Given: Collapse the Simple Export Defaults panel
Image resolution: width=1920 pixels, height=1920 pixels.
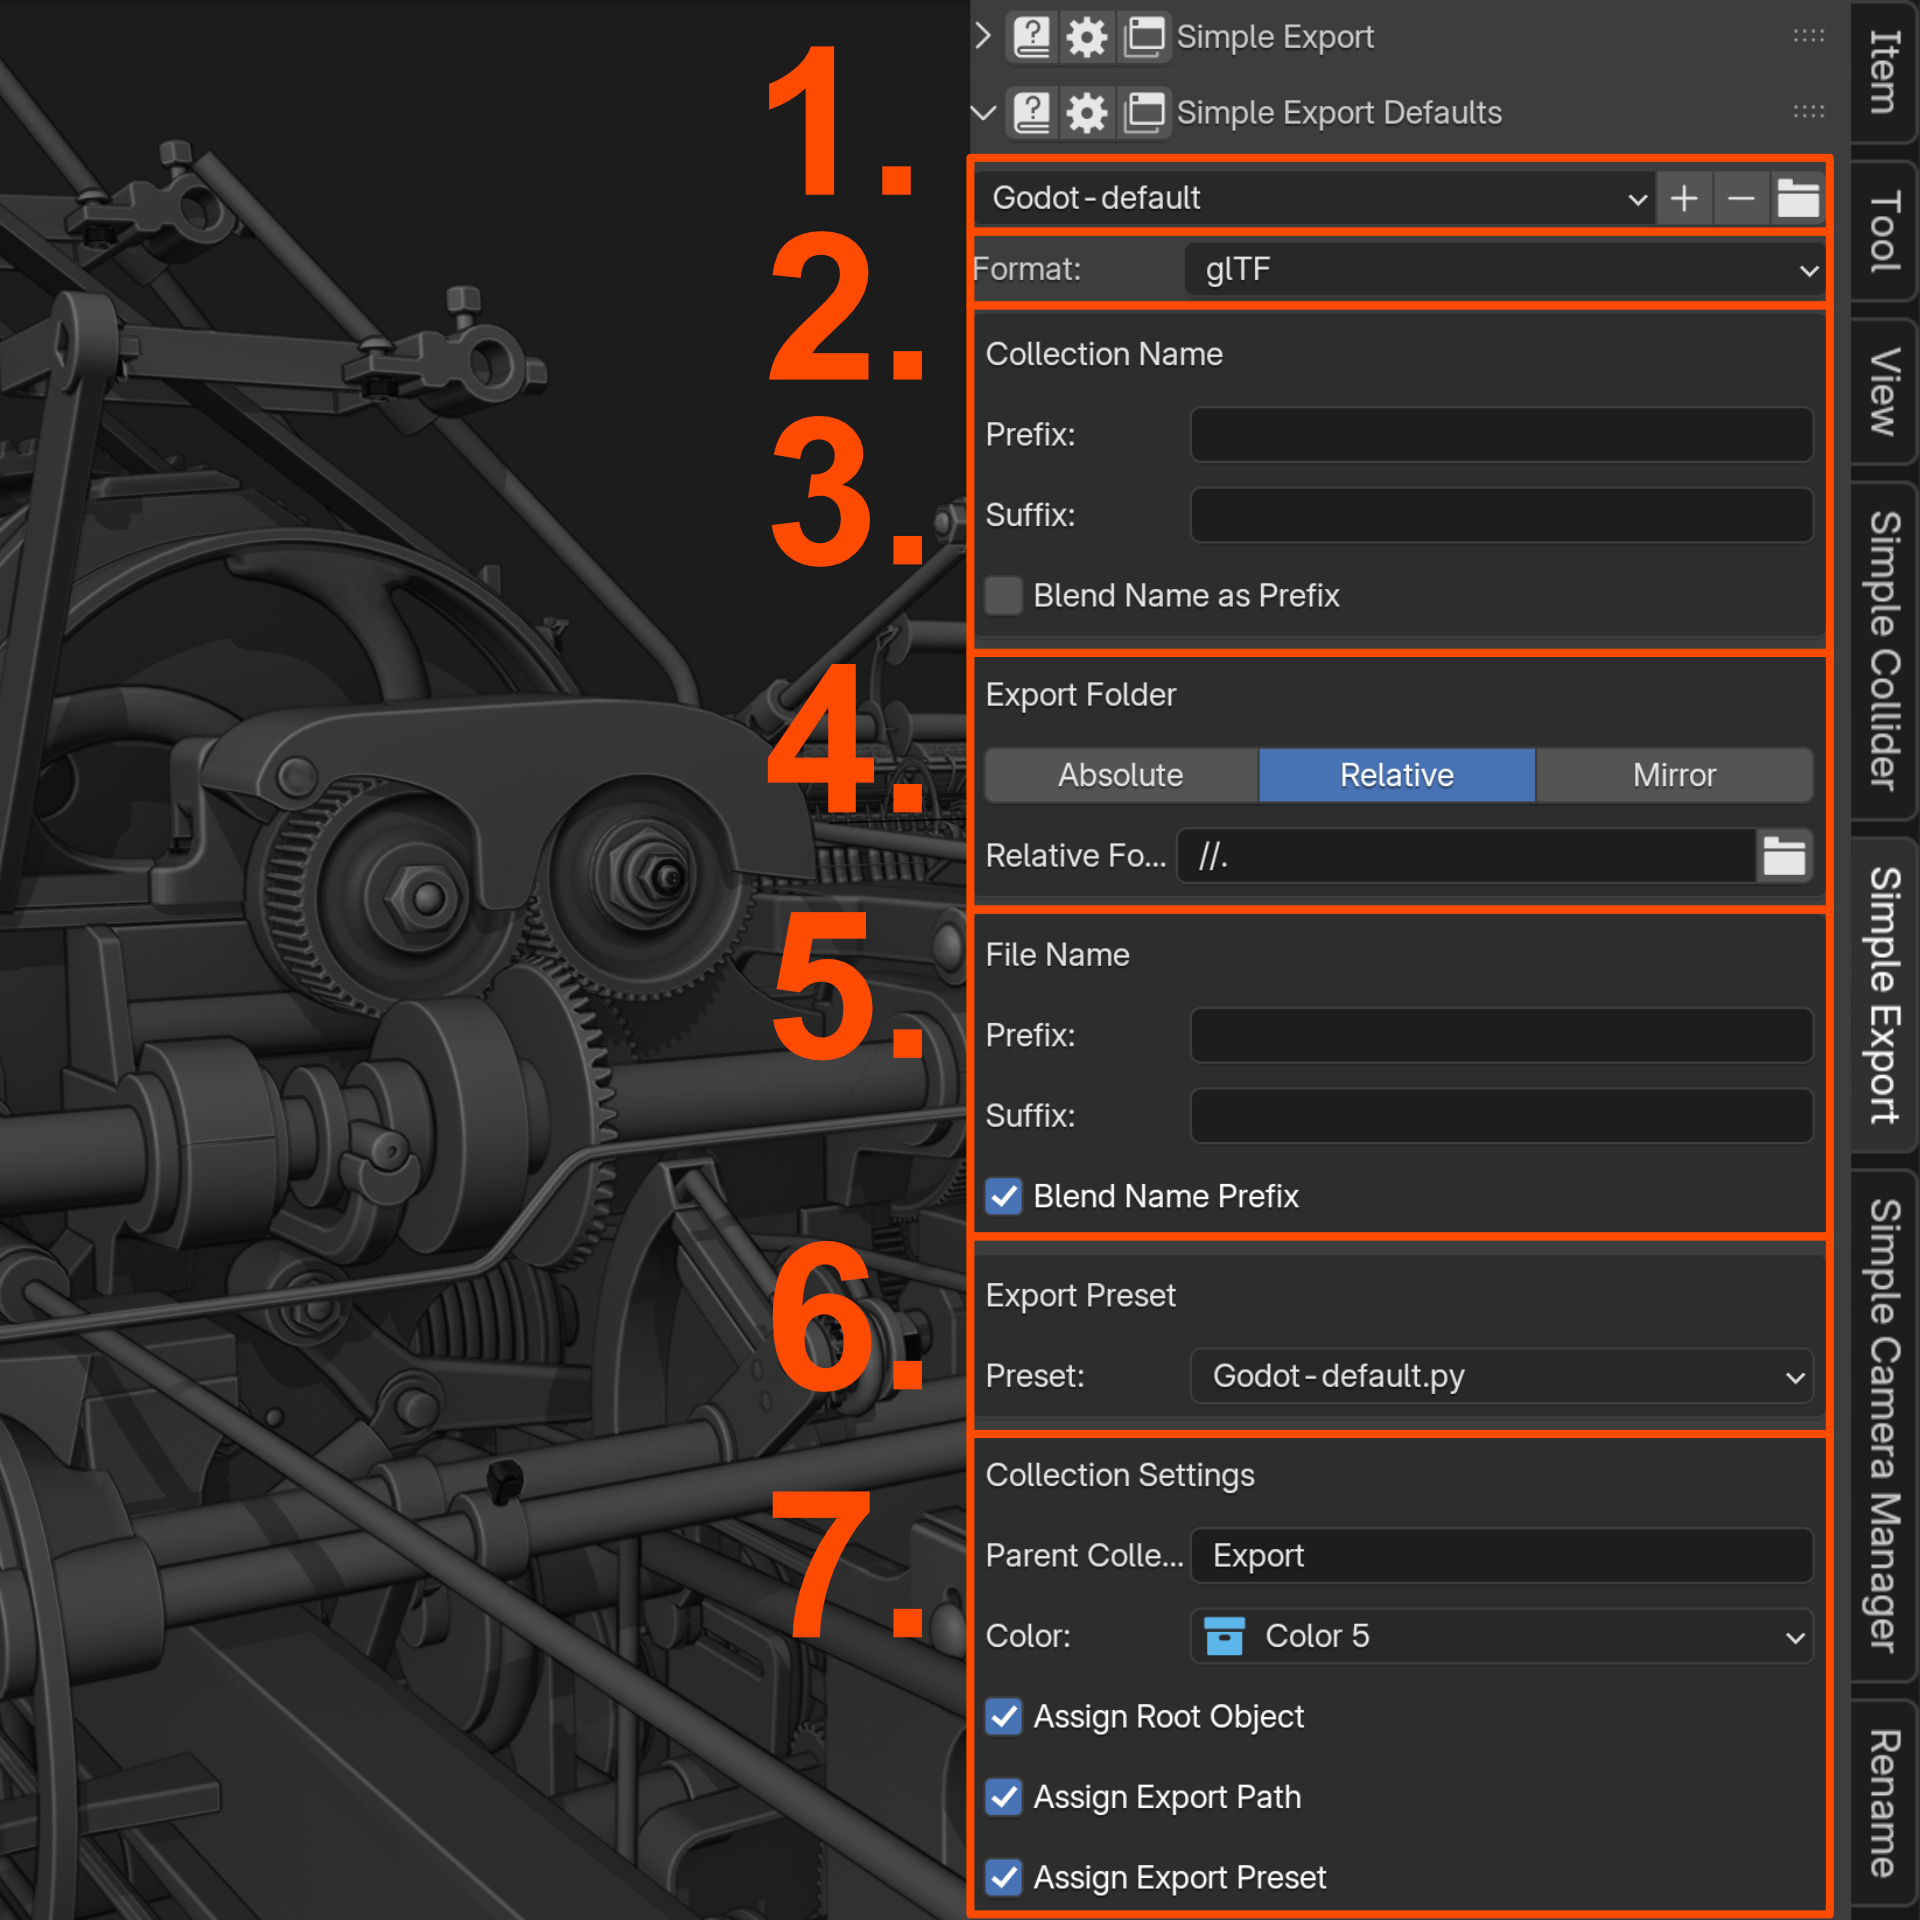Looking at the screenshot, I should tap(983, 112).
